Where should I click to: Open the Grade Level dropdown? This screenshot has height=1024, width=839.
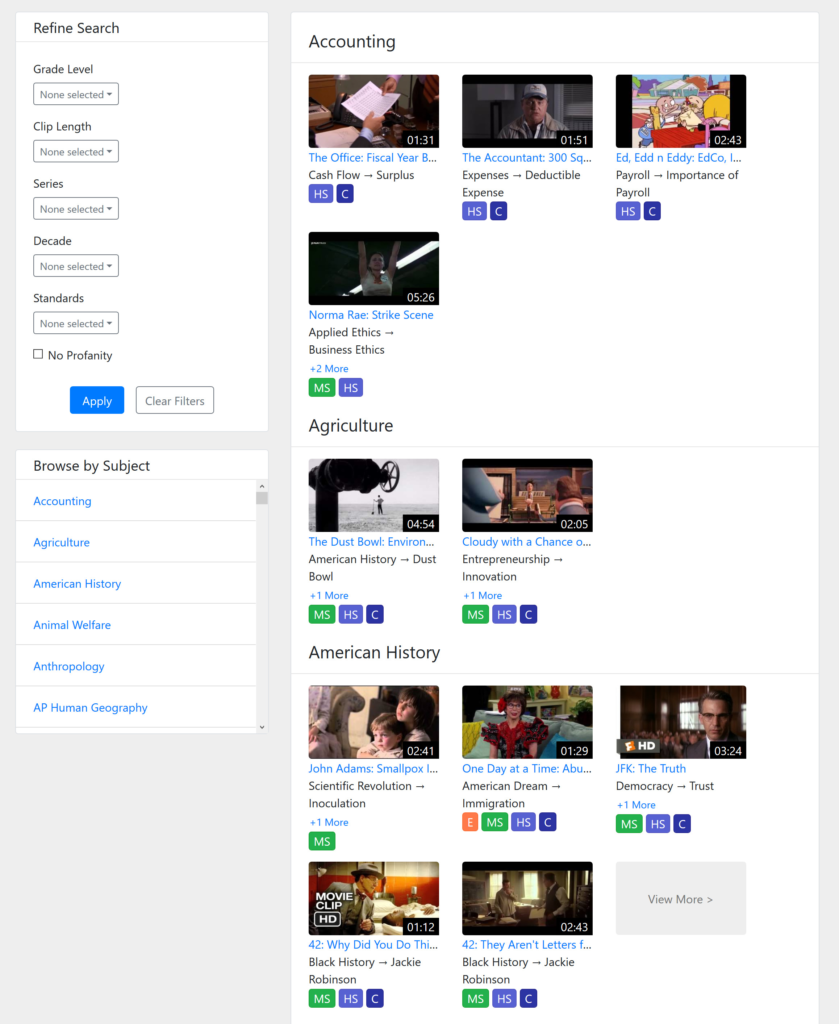[76, 94]
